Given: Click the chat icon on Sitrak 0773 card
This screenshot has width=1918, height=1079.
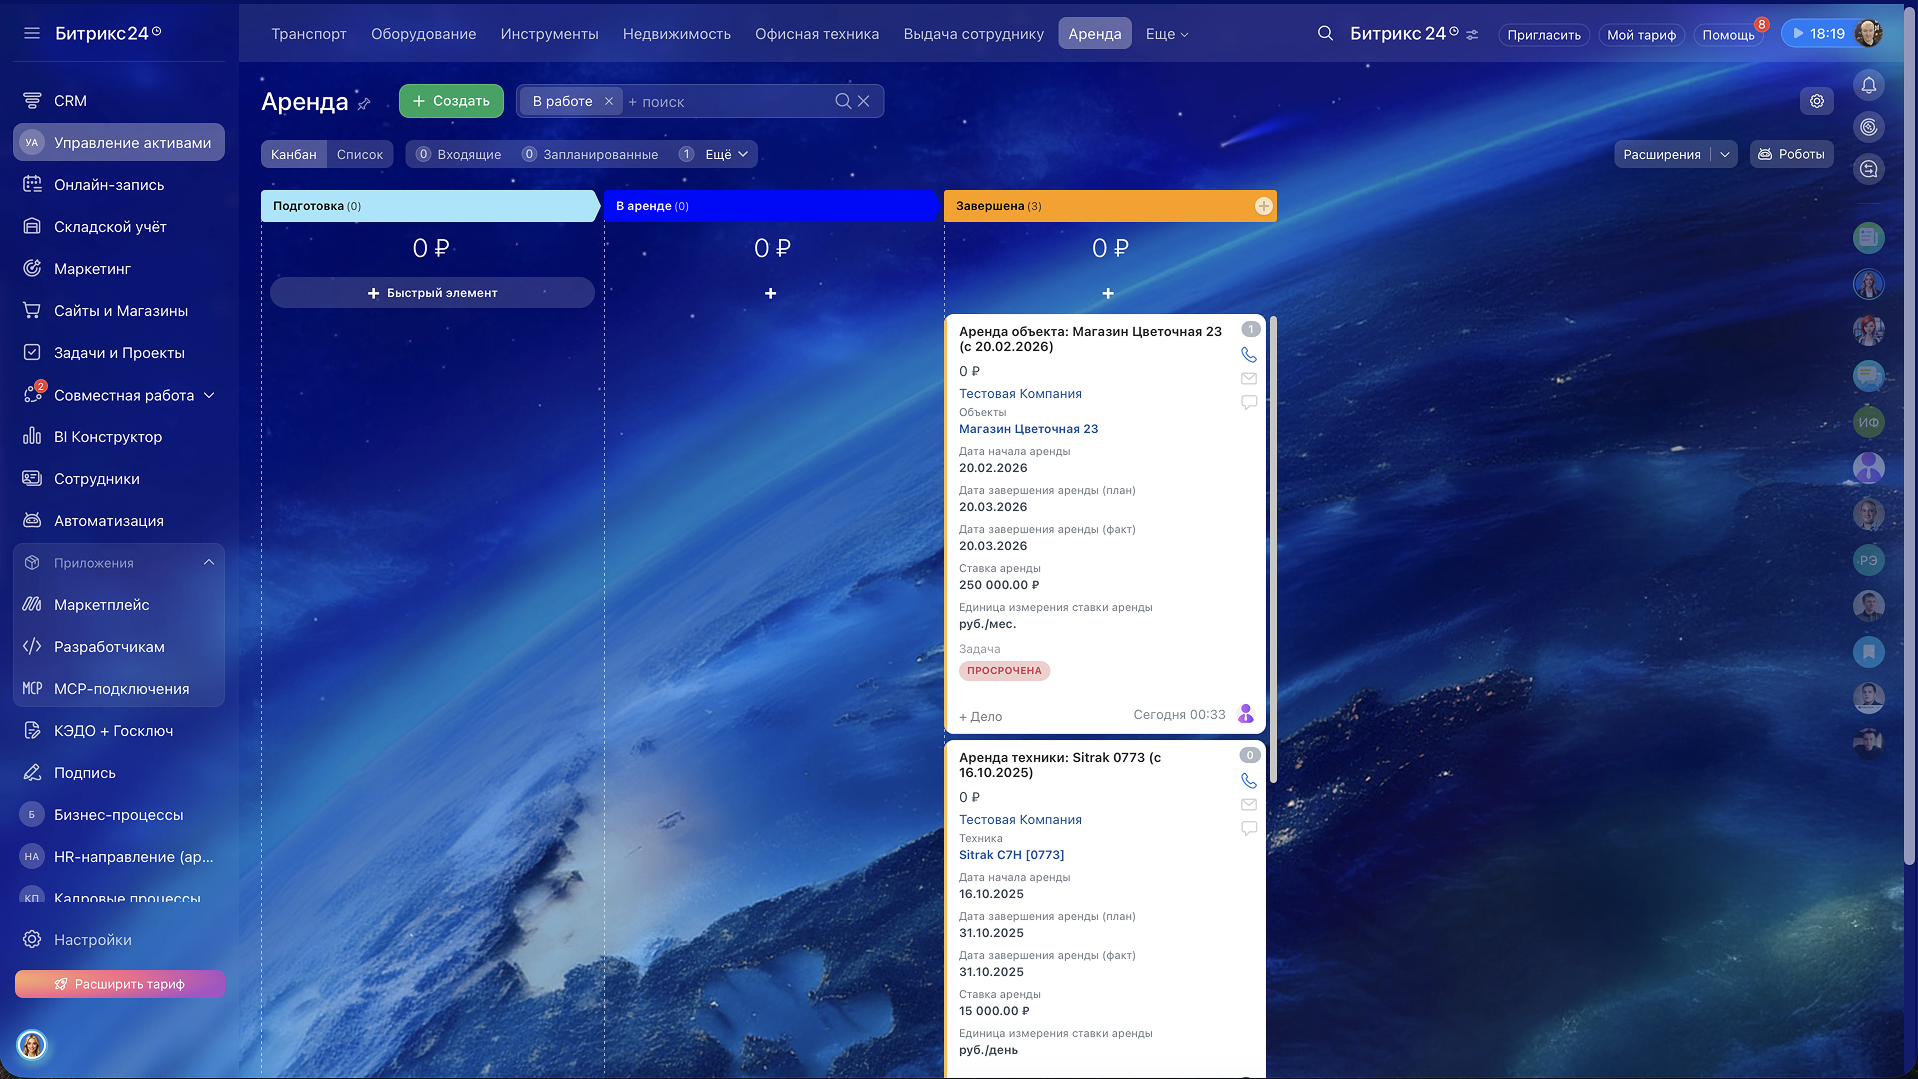Looking at the screenshot, I should (x=1249, y=829).
